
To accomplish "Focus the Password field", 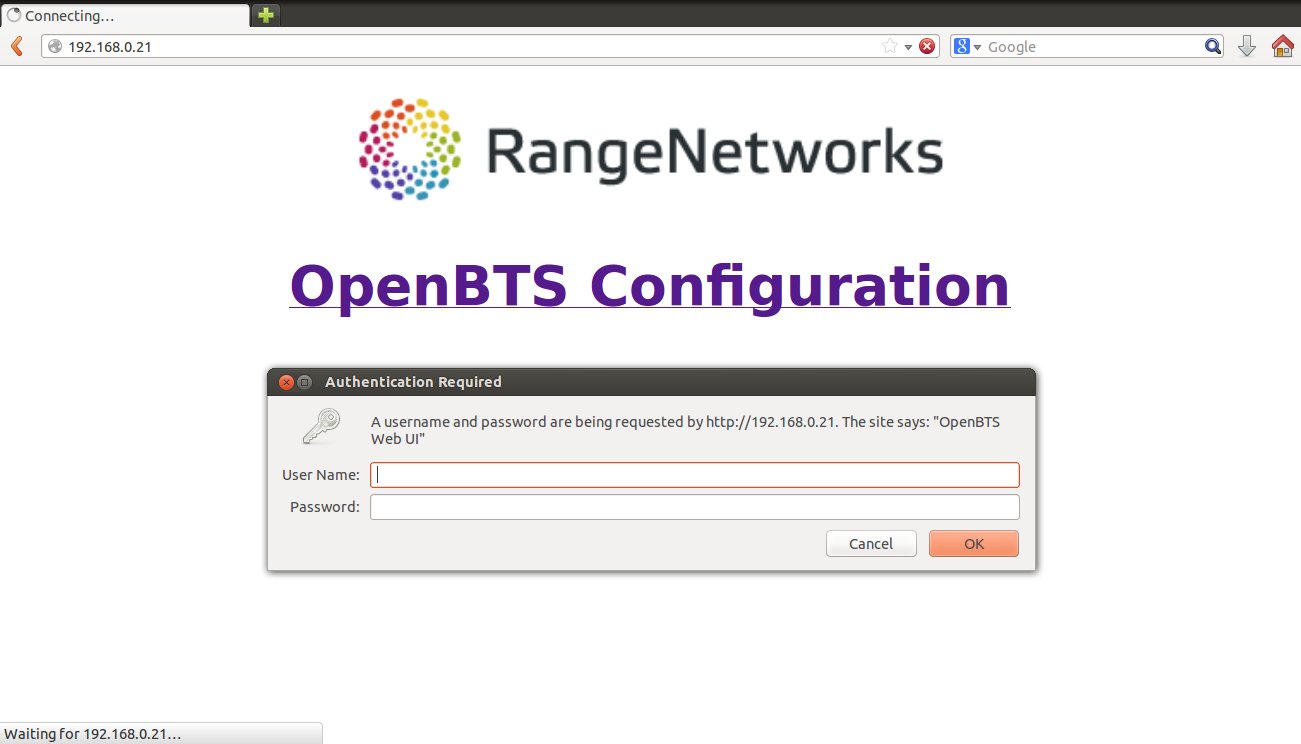I will [x=695, y=507].
